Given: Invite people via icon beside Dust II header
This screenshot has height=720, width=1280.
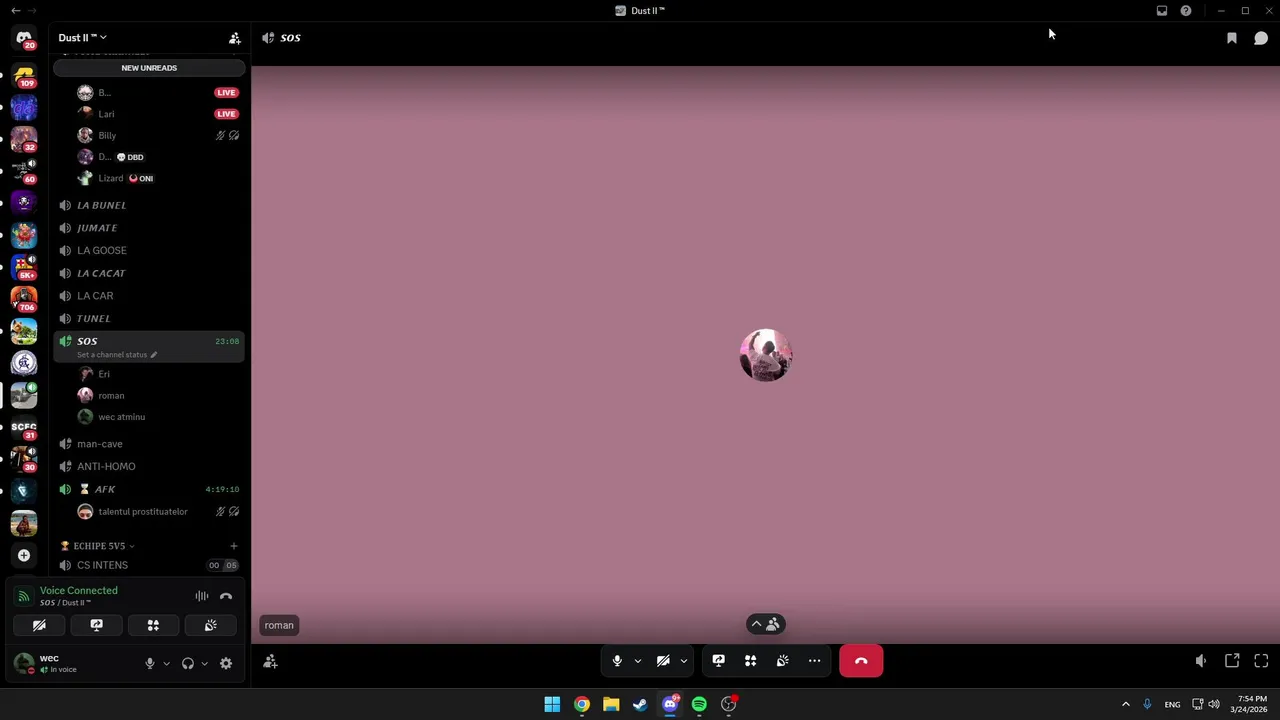Looking at the screenshot, I should tap(235, 38).
